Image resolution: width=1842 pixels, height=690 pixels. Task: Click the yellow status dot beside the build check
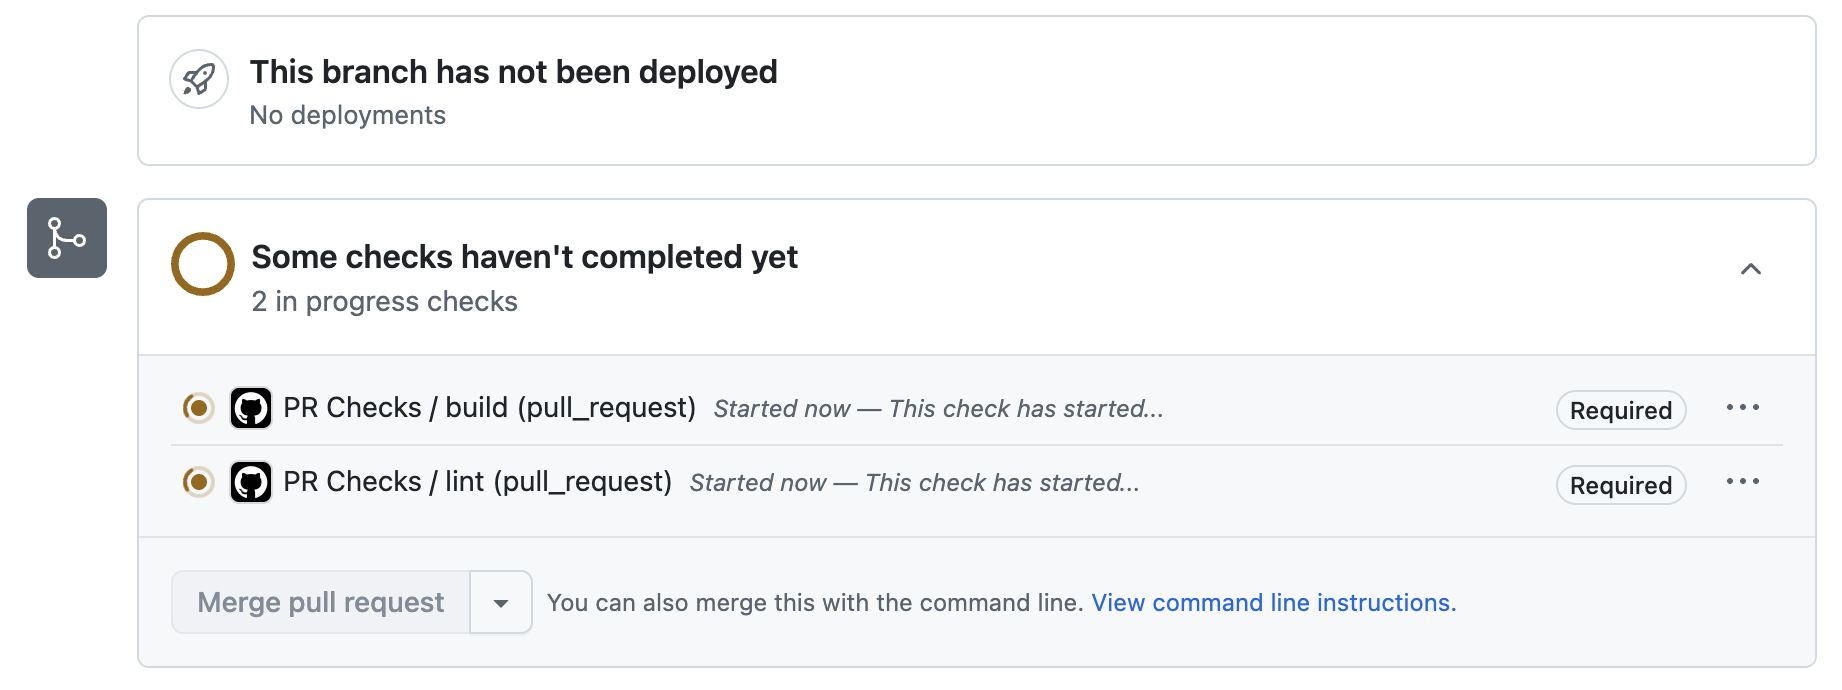pyautogui.click(x=198, y=408)
